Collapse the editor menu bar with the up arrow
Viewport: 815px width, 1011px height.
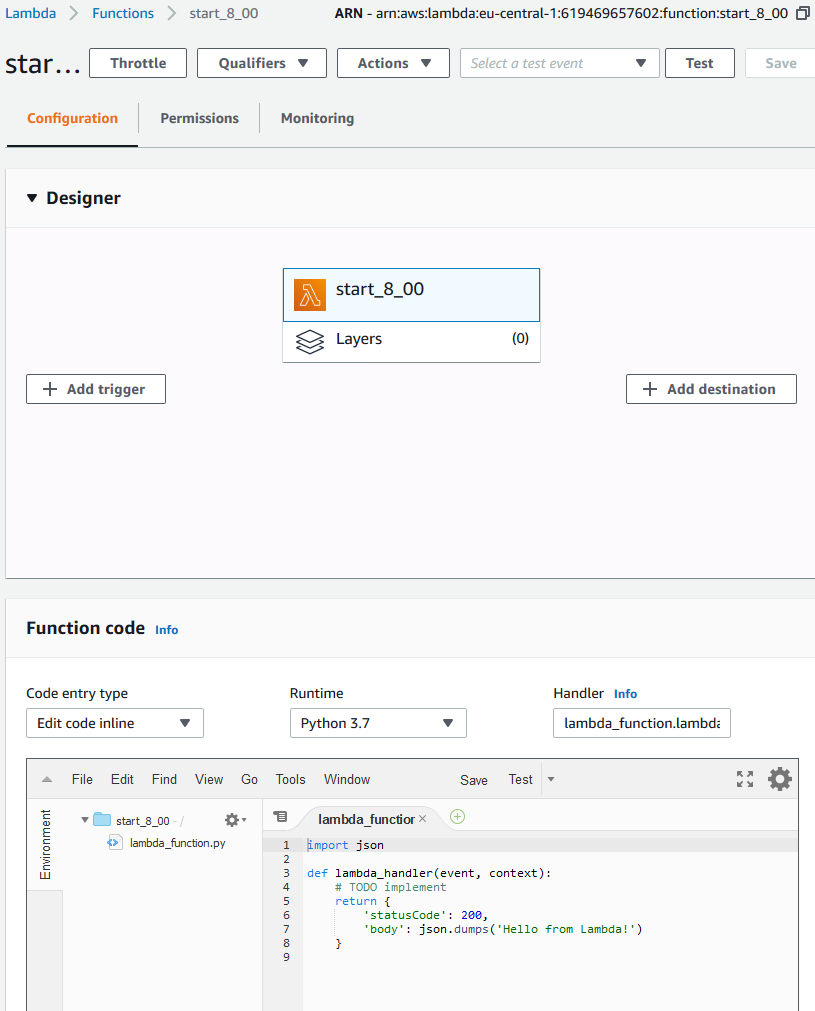(x=46, y=780)
